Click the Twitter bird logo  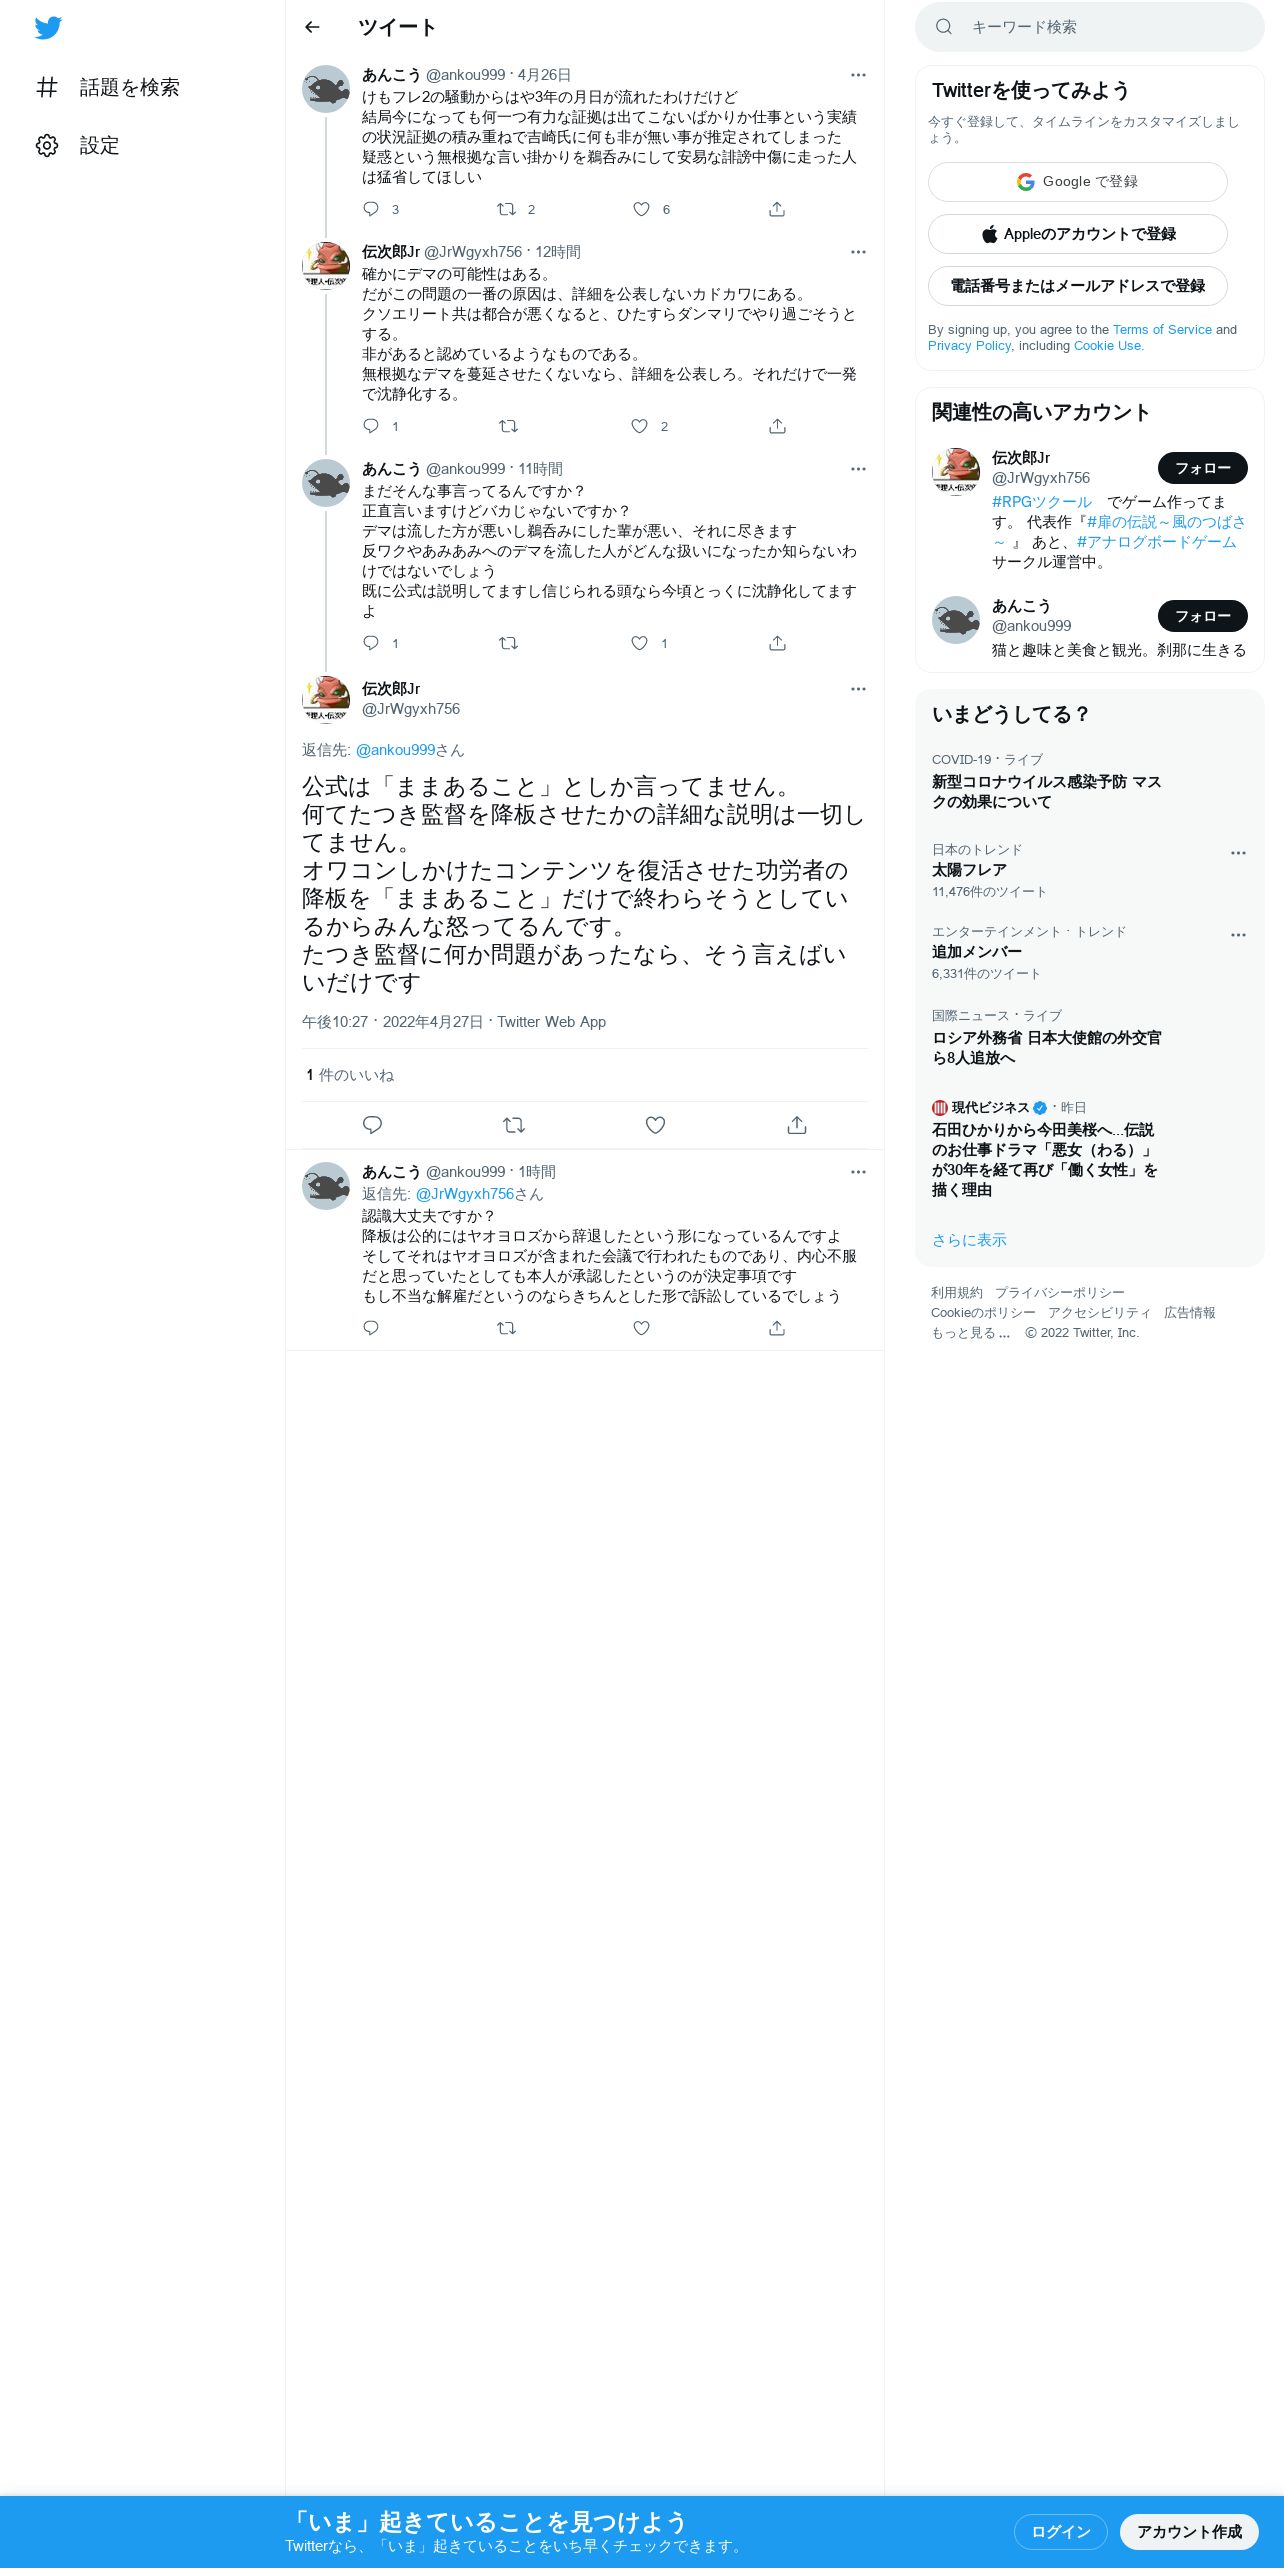coord(48,28)
